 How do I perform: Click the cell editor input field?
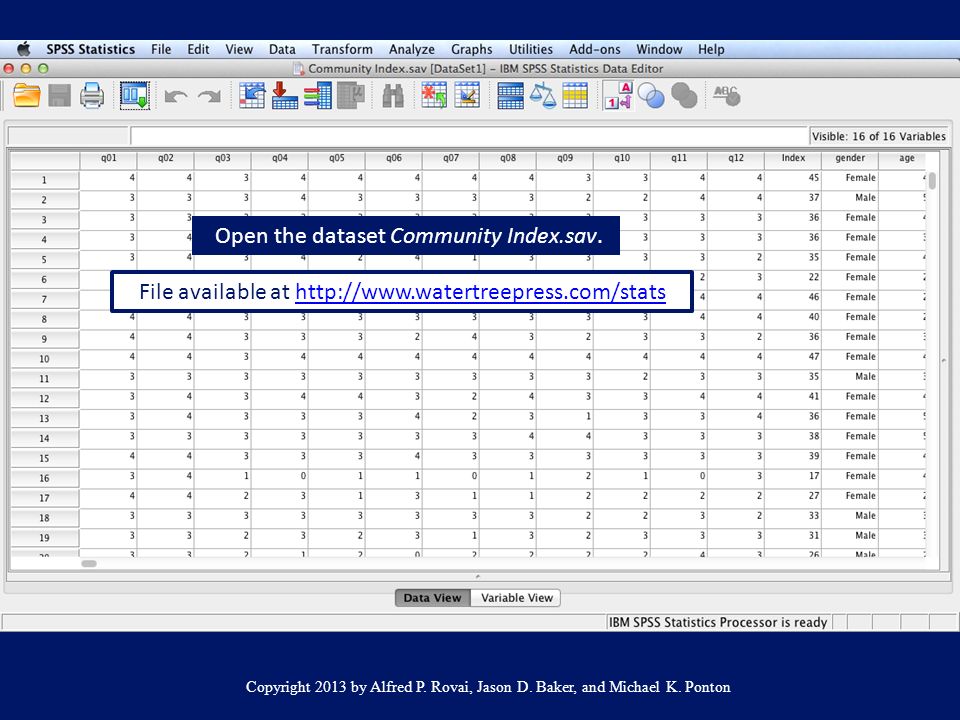click(x=469, y=136)
